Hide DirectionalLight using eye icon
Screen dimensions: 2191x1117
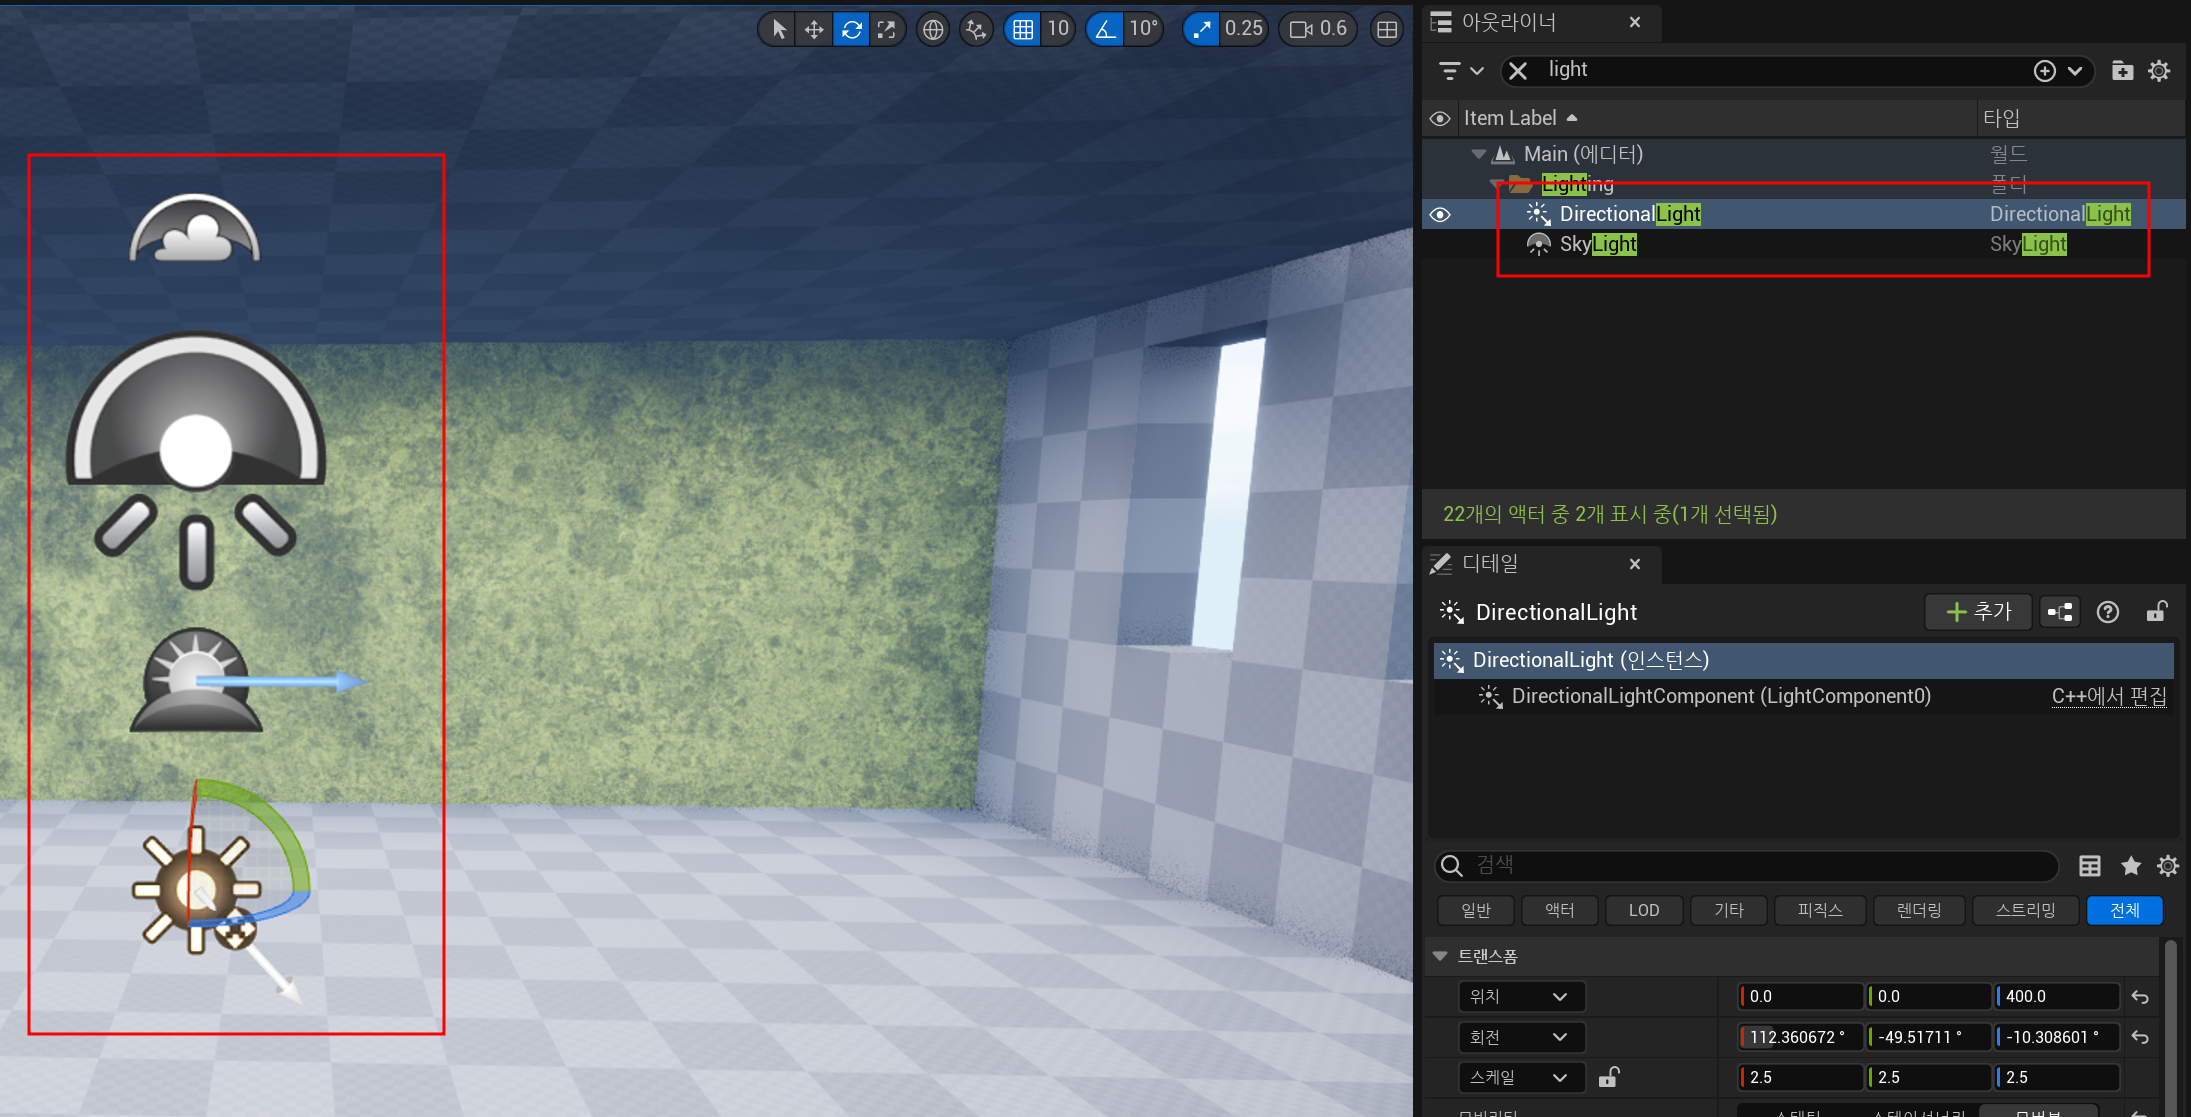1440,215
